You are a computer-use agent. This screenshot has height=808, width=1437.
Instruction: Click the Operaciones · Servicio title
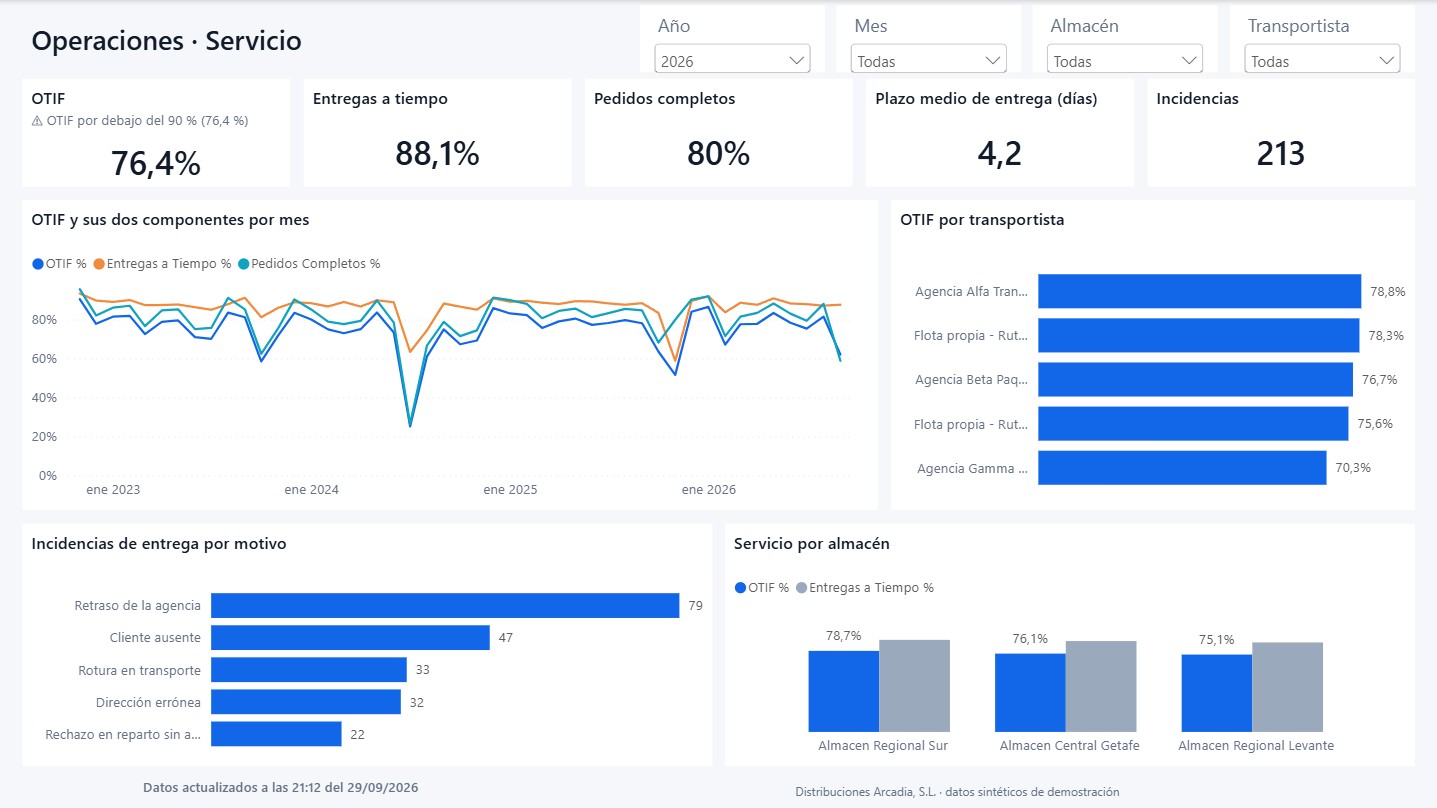(166, 41)
